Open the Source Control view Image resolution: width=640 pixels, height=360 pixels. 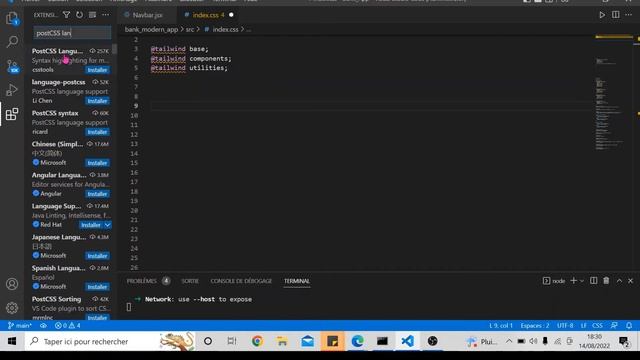[12, 66]
